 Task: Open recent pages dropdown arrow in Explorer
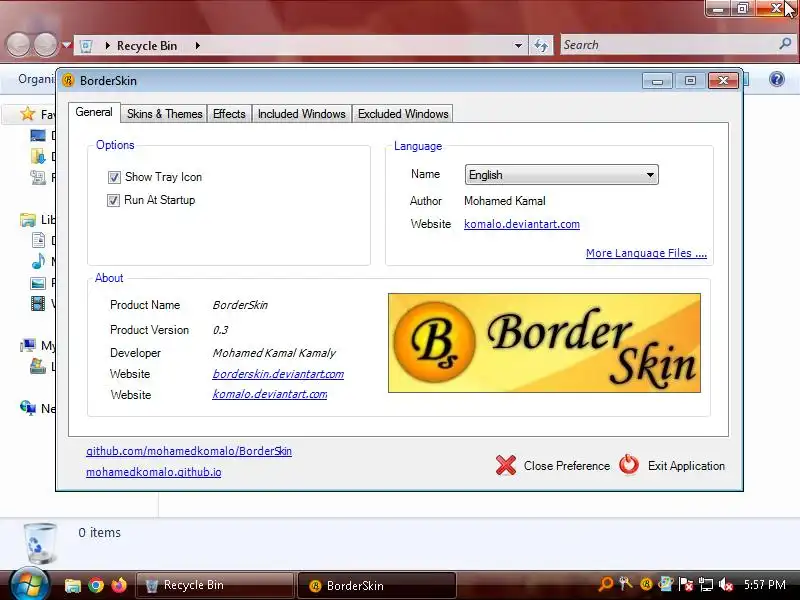pyautogui.click(x=66, y=45)
